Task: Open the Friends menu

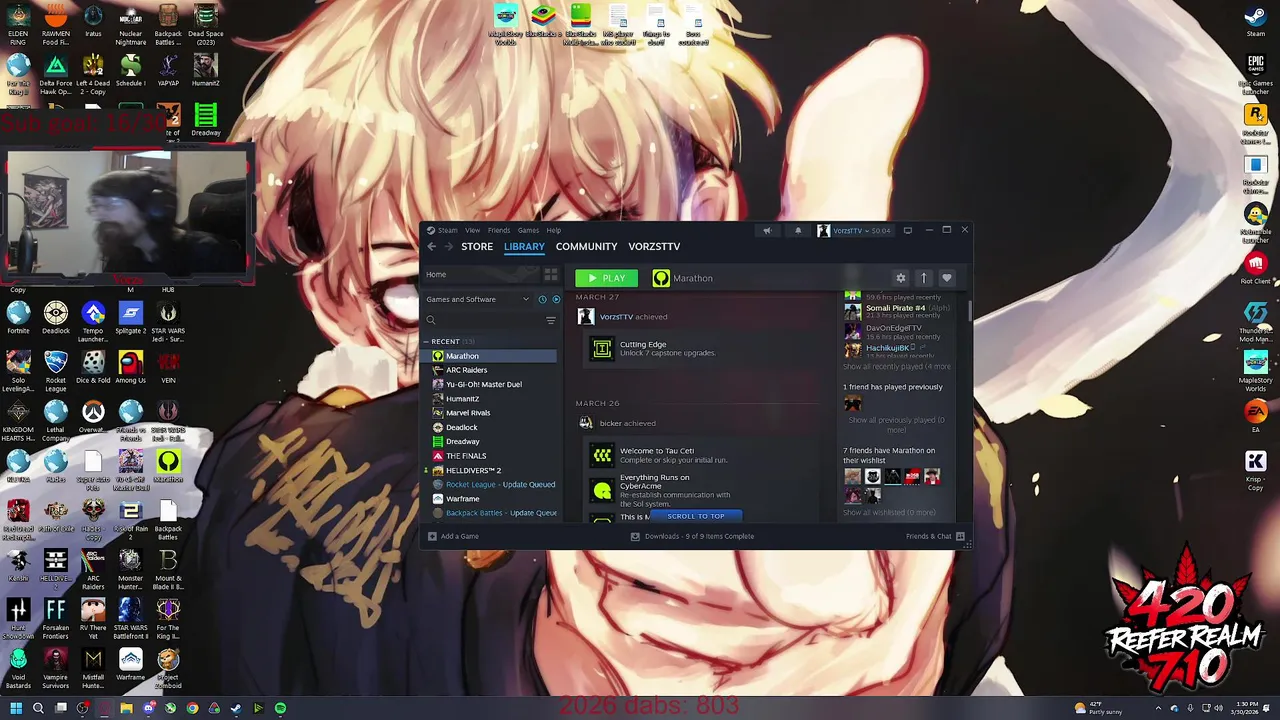Action: click(x=499, y=231)
